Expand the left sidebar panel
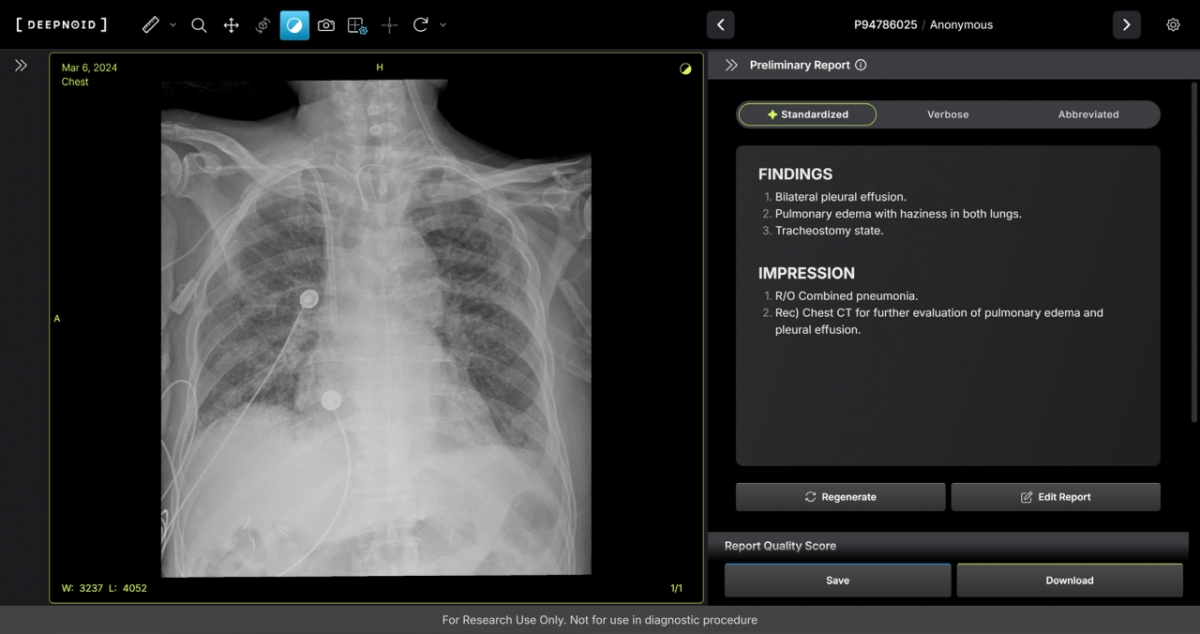This screenshot has height=634, width=1200. (x=21, y=65)
